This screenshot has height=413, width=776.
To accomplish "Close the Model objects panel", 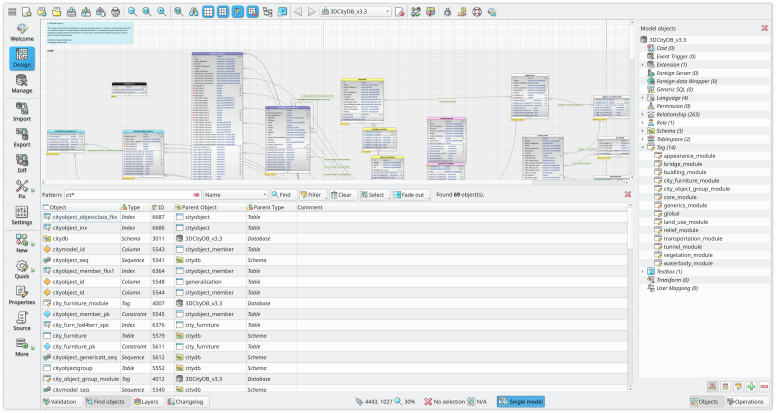I will coord(764,28).
